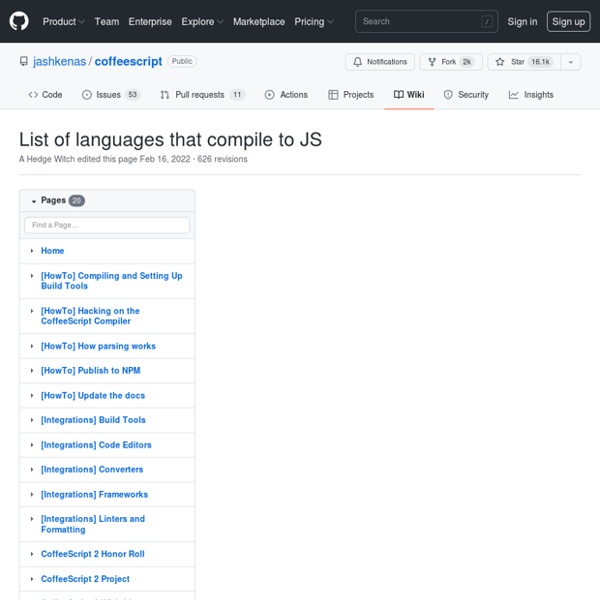This screenshot has height=600, width=600.
Task: Click the Projects table icon
Action: click(x=333, y=95)
